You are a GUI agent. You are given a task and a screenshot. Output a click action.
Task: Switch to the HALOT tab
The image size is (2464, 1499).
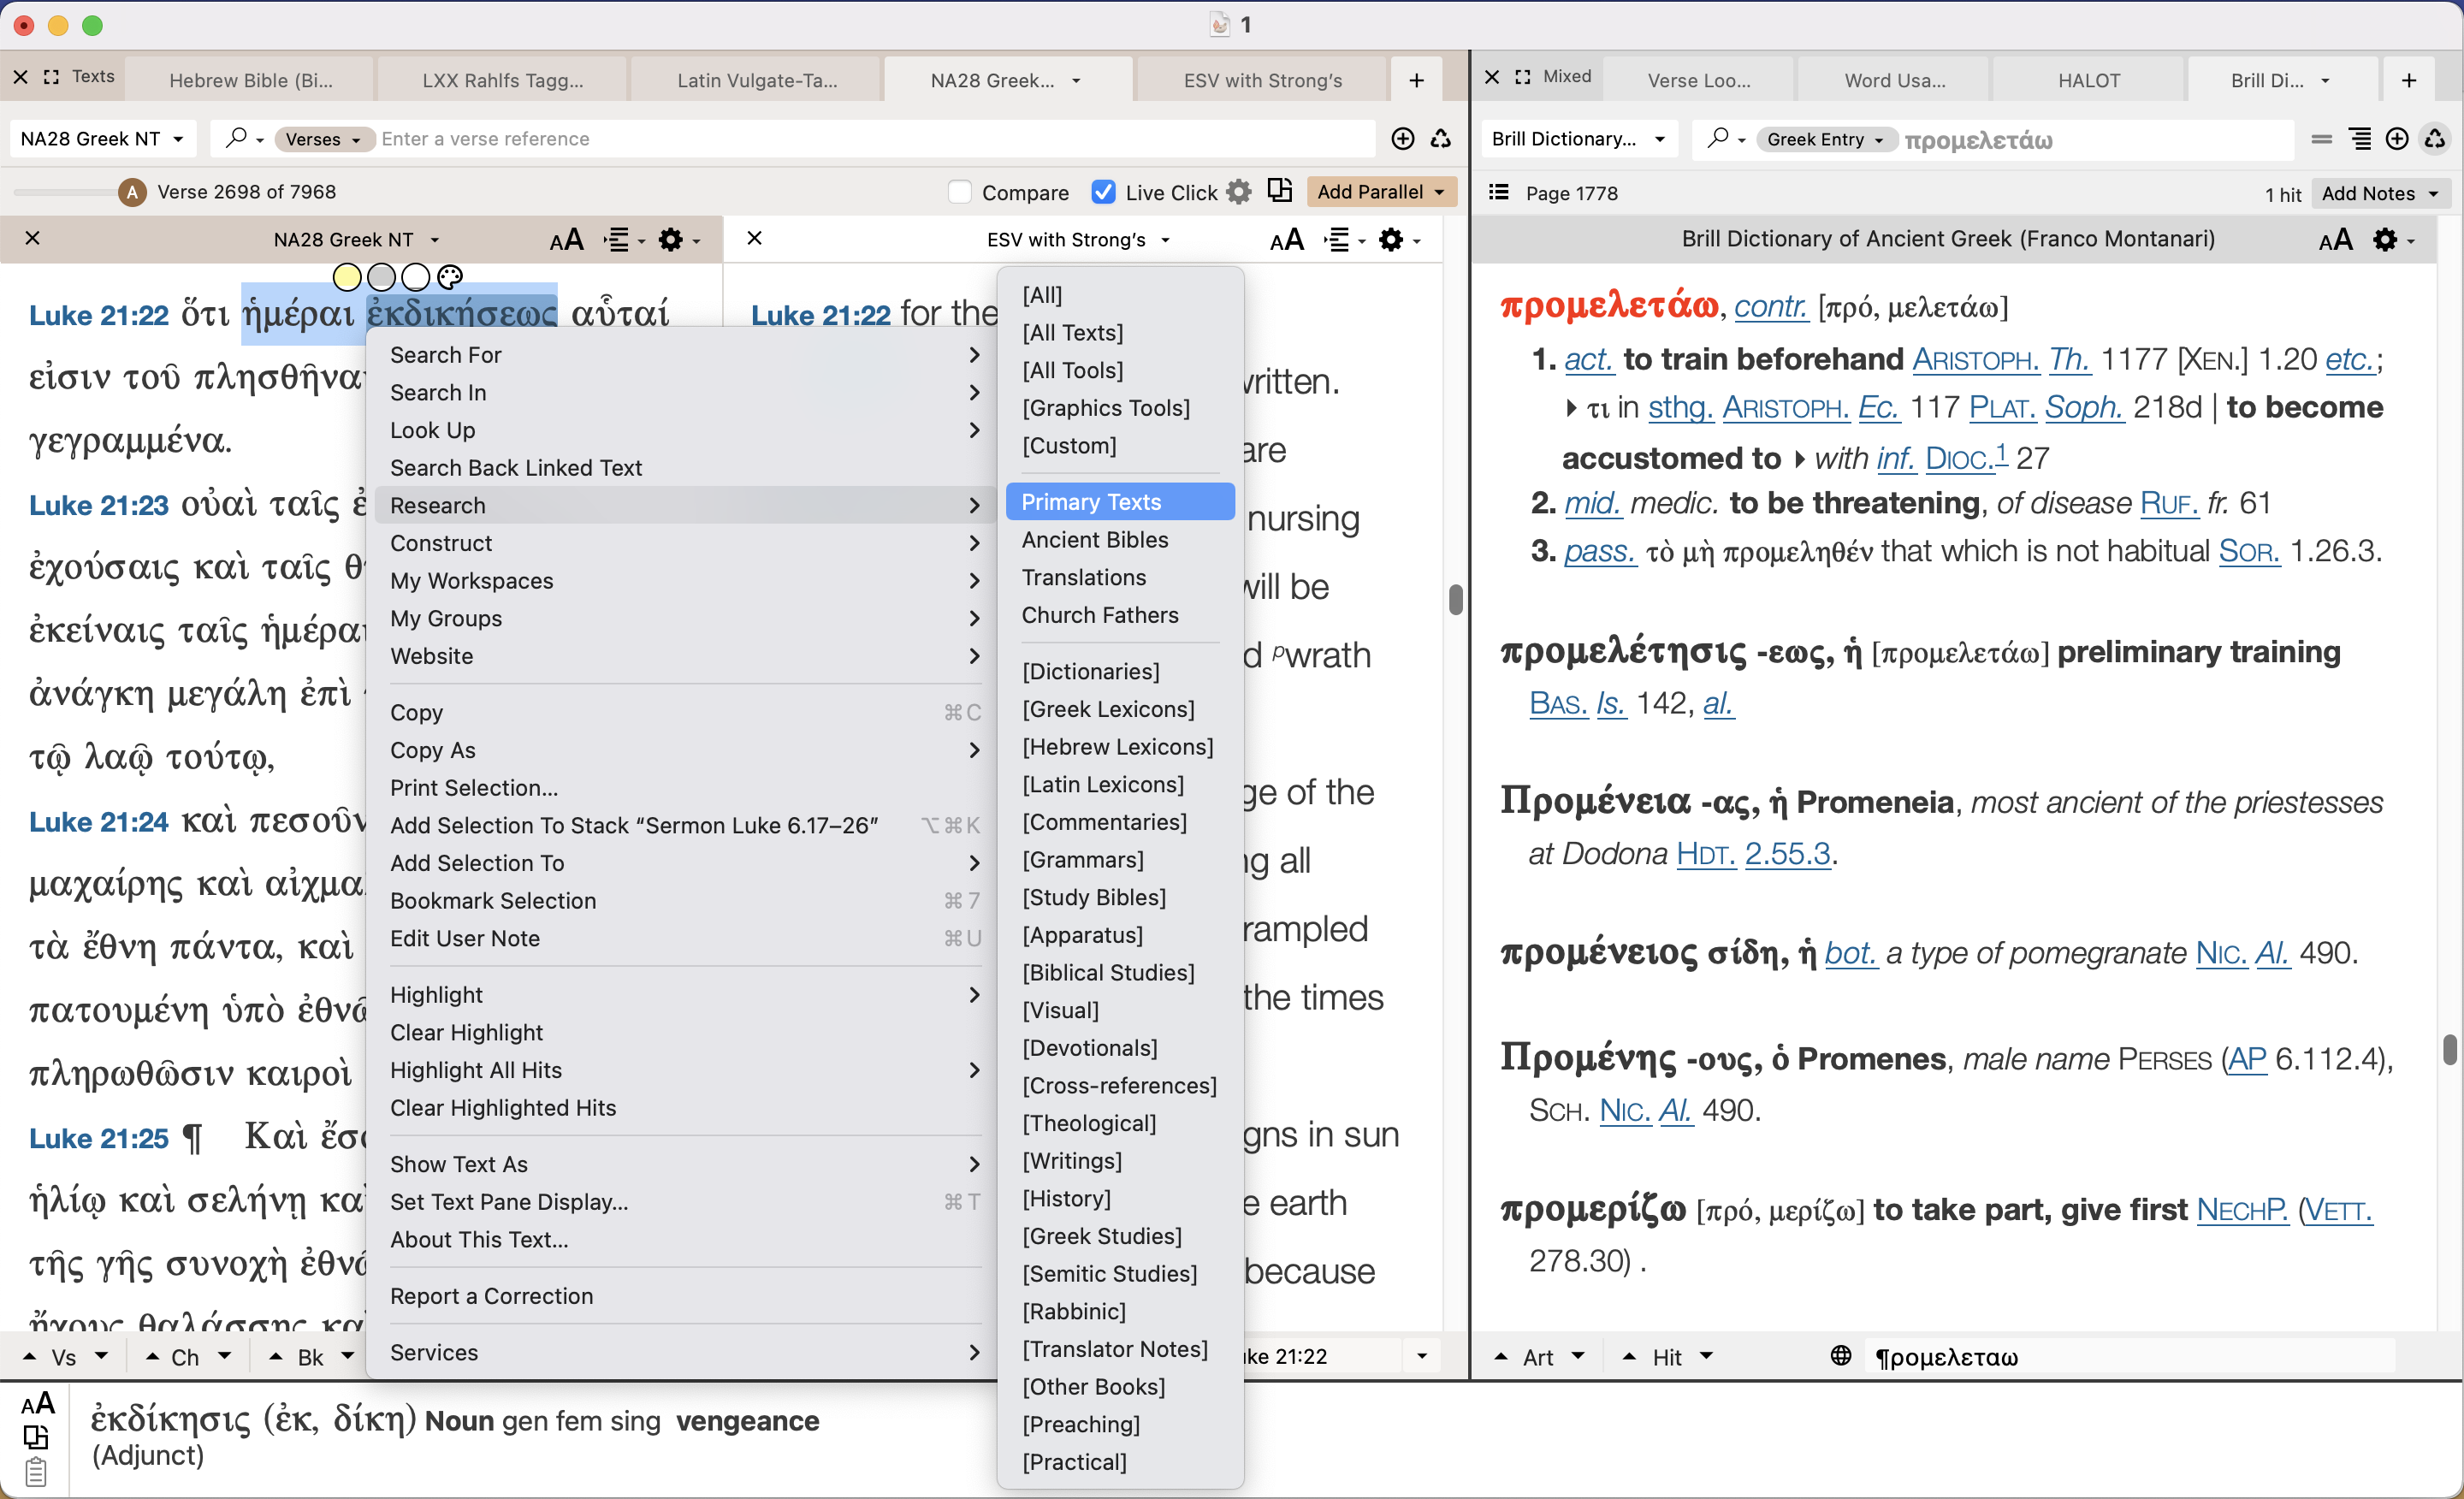click(x=2088, y=80)
